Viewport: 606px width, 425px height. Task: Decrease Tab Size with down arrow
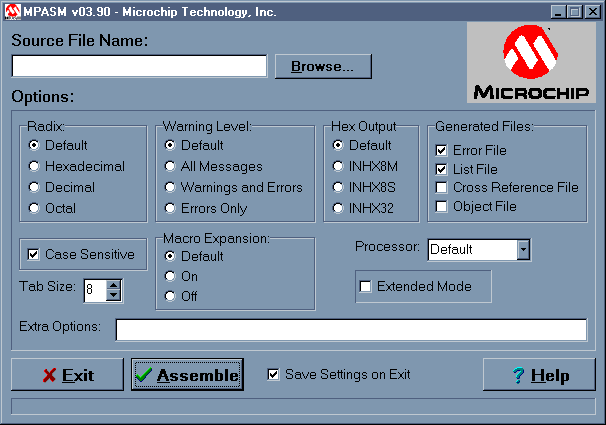(113, 296)
